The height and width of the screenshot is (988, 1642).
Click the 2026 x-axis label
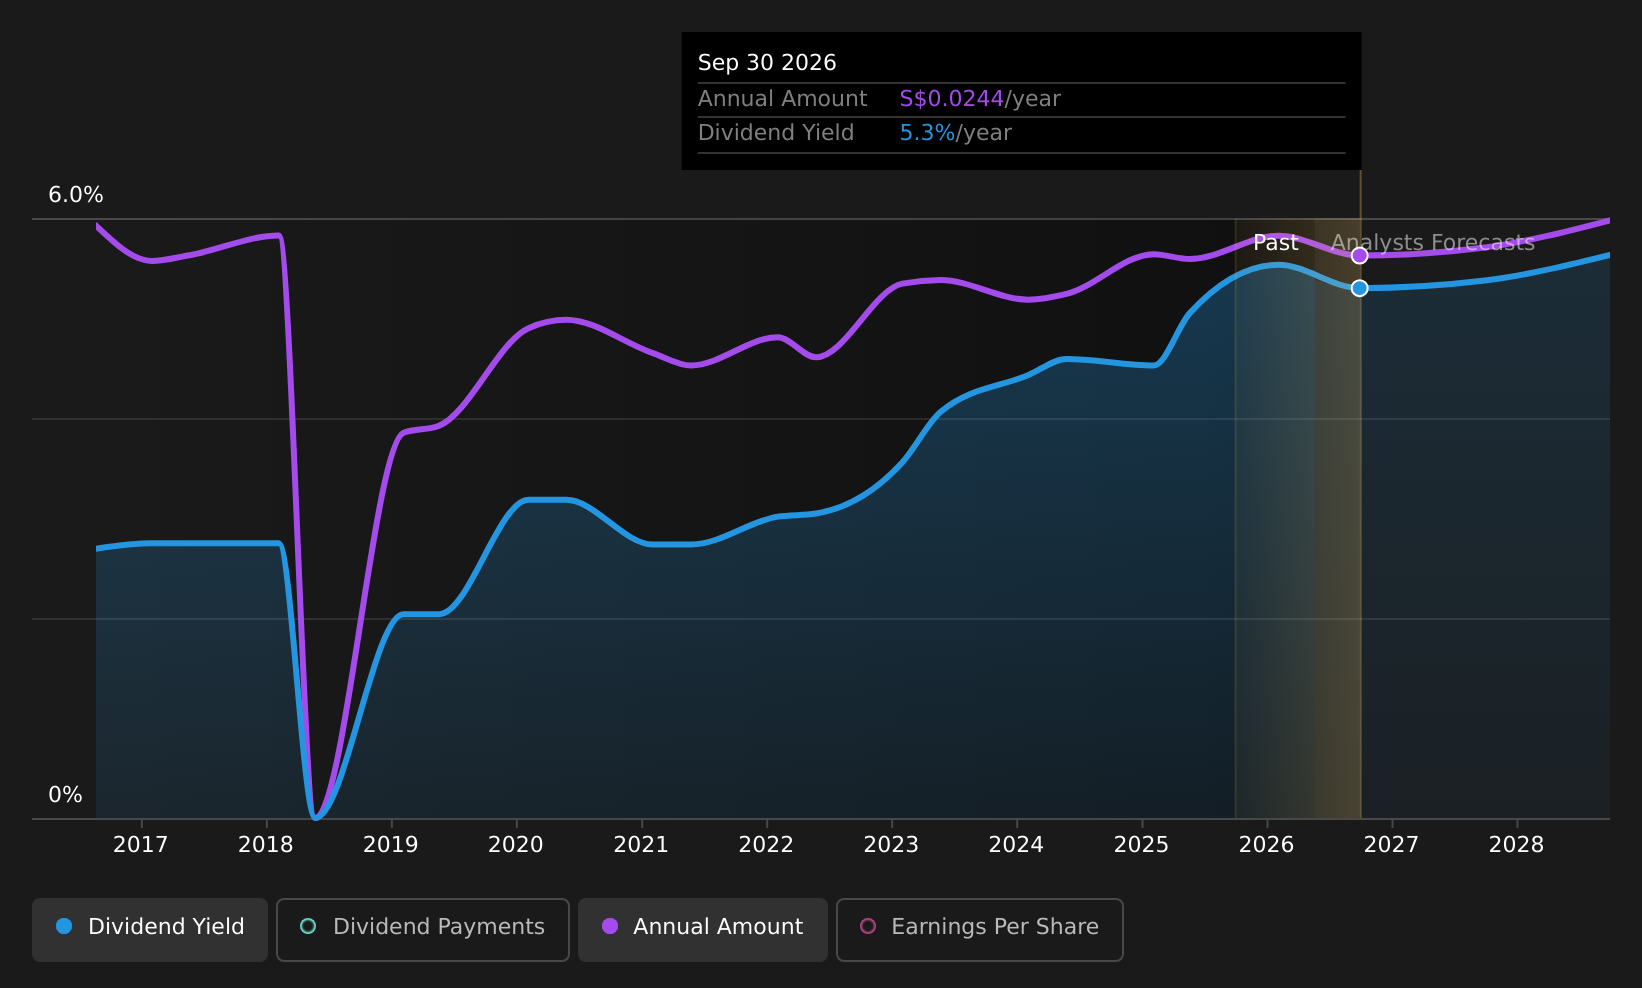point(1267,845)
